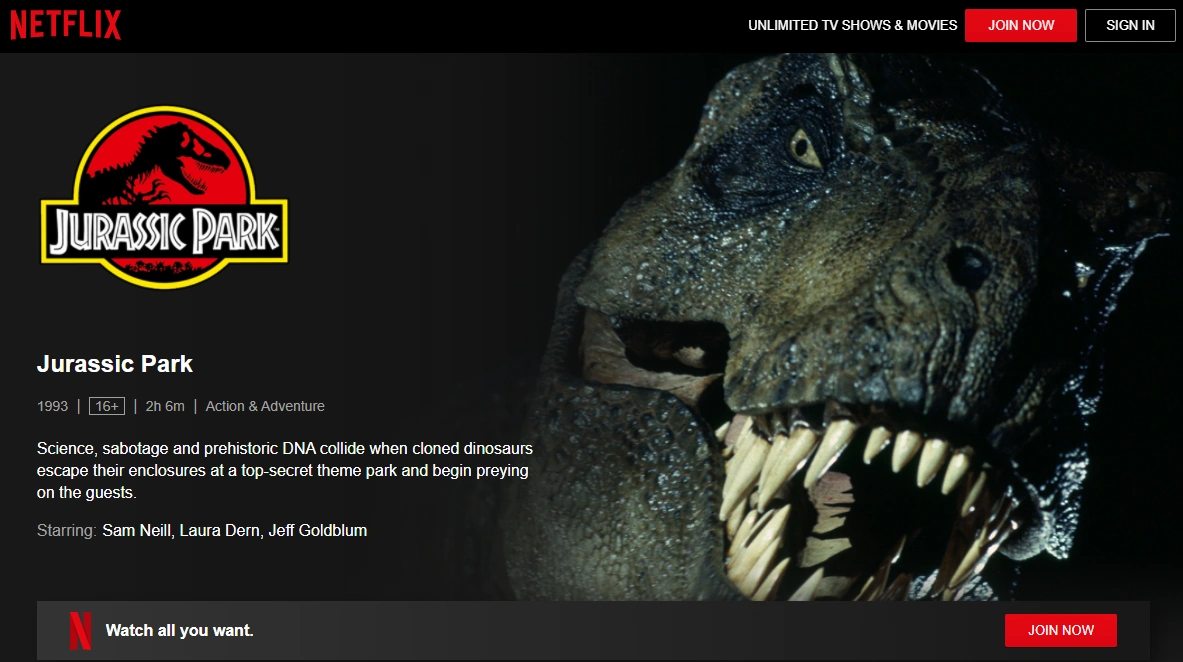Viewport: 1183px width, 662px height.
Task: Click the 'Starring:' label
Action: tap(66, 531)
